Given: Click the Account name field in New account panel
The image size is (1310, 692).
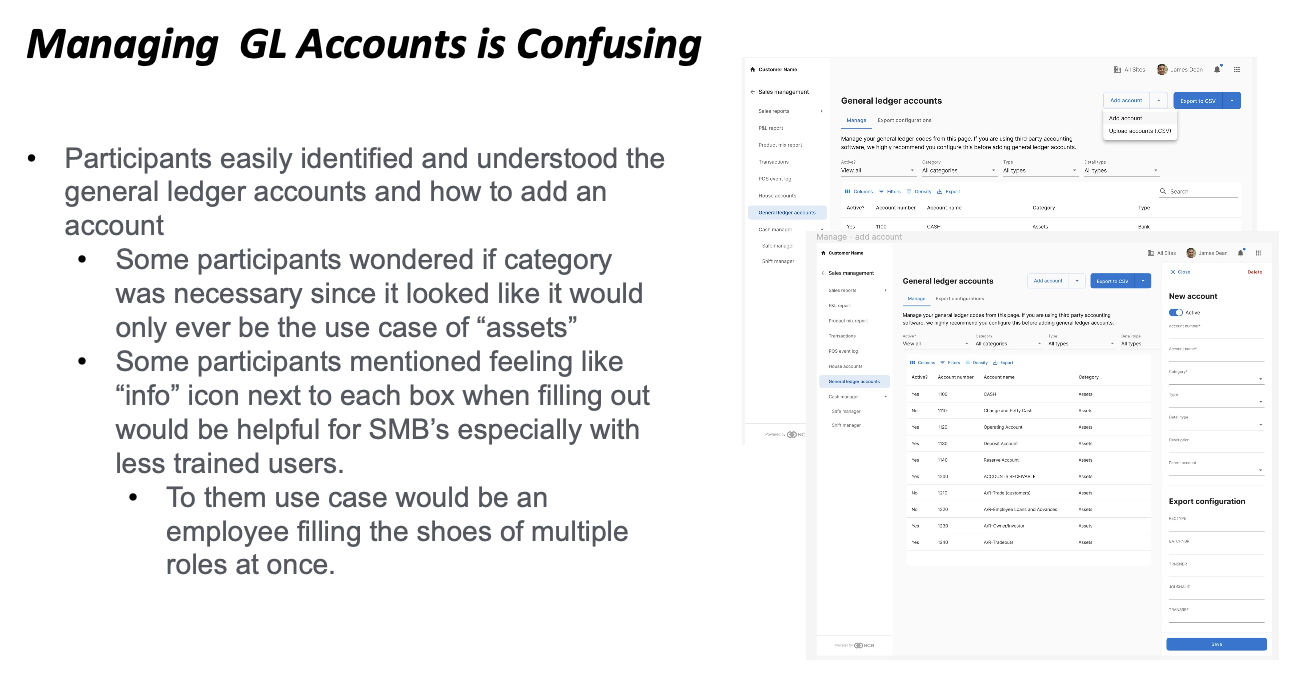Looking at the screenshot, I should 1217,355.
